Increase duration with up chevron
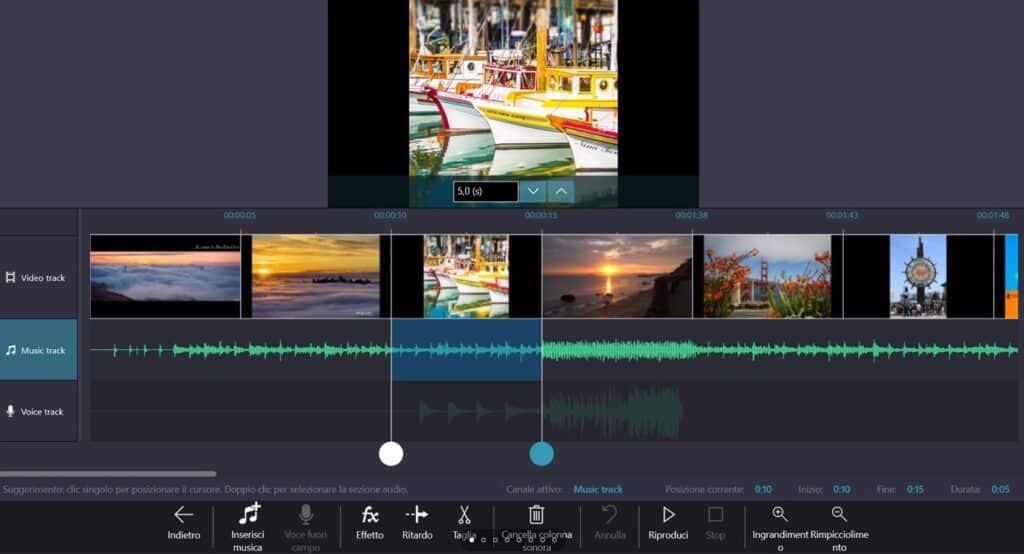Image resolution: width=1024 pixels, height=554 pixels. click(x=561, y=191)
